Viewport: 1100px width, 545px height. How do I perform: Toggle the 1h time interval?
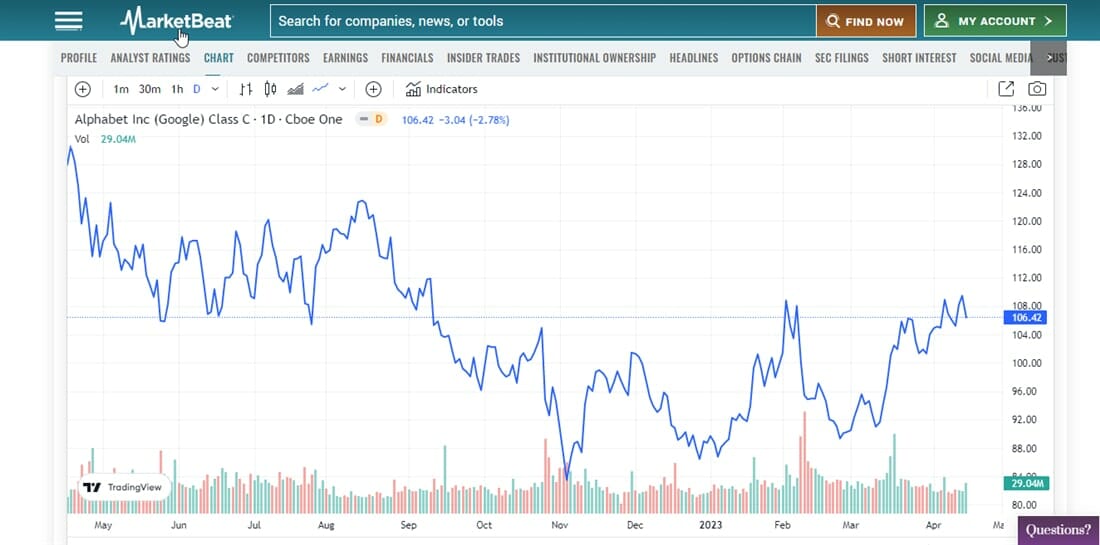click(x=177, y=89)
